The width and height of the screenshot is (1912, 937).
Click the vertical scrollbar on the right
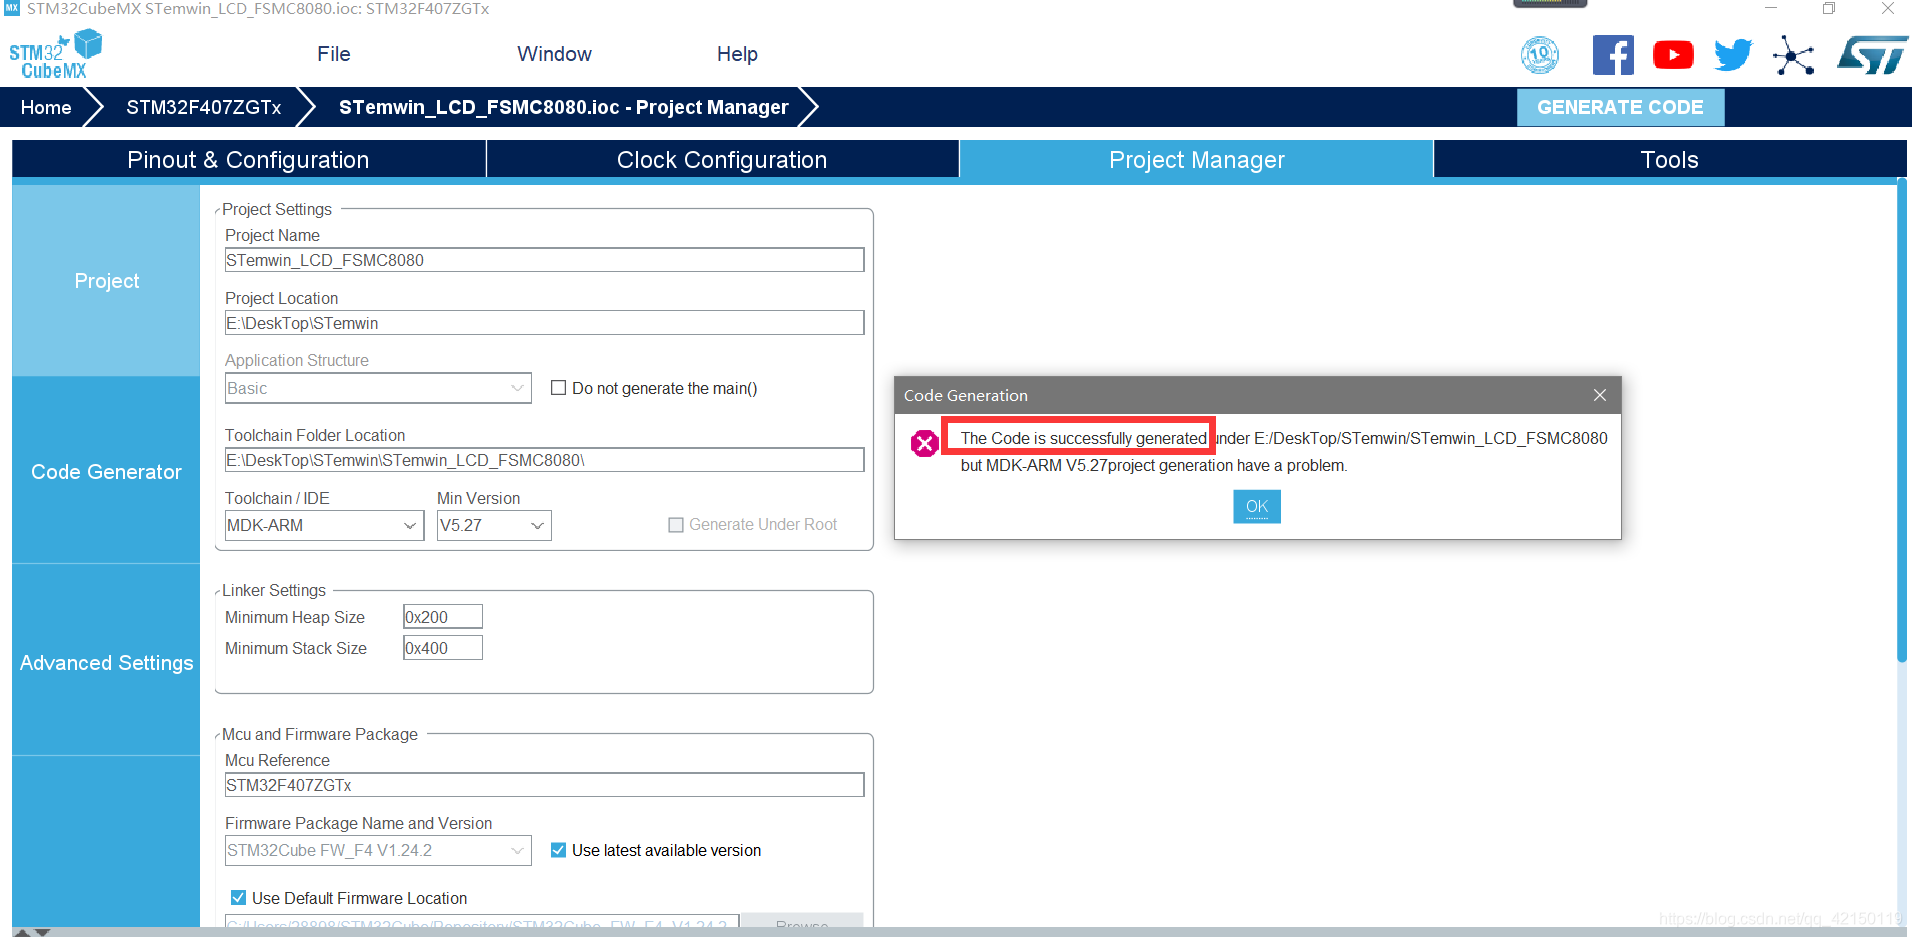pos(1902,420)
